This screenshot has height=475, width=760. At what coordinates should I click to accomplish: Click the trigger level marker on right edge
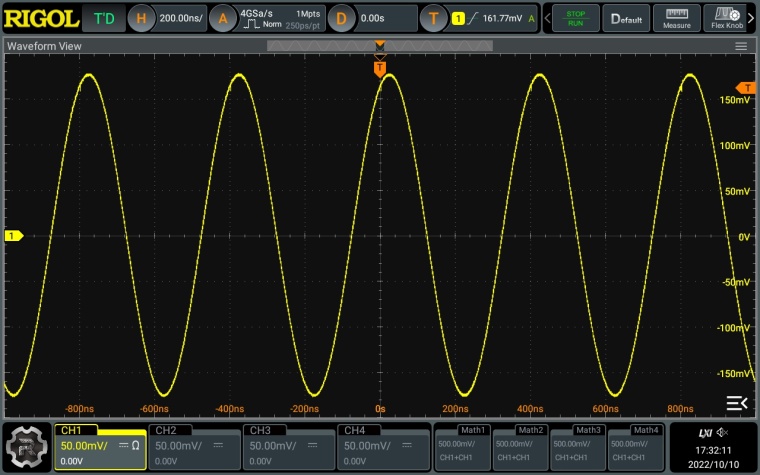pyautogui.click(x=745, y=88)
